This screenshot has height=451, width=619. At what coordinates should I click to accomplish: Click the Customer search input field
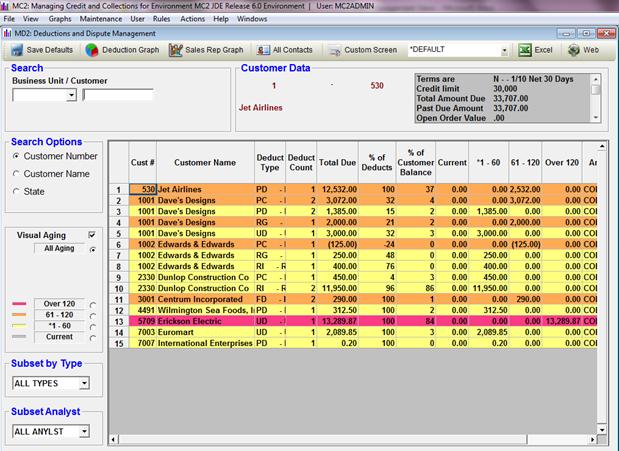pos(118,95)
